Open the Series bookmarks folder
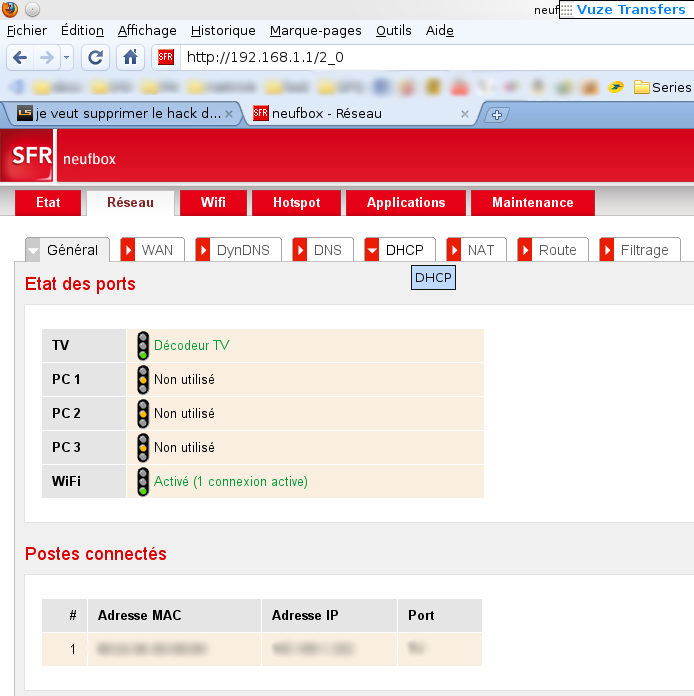 (662, 87)
